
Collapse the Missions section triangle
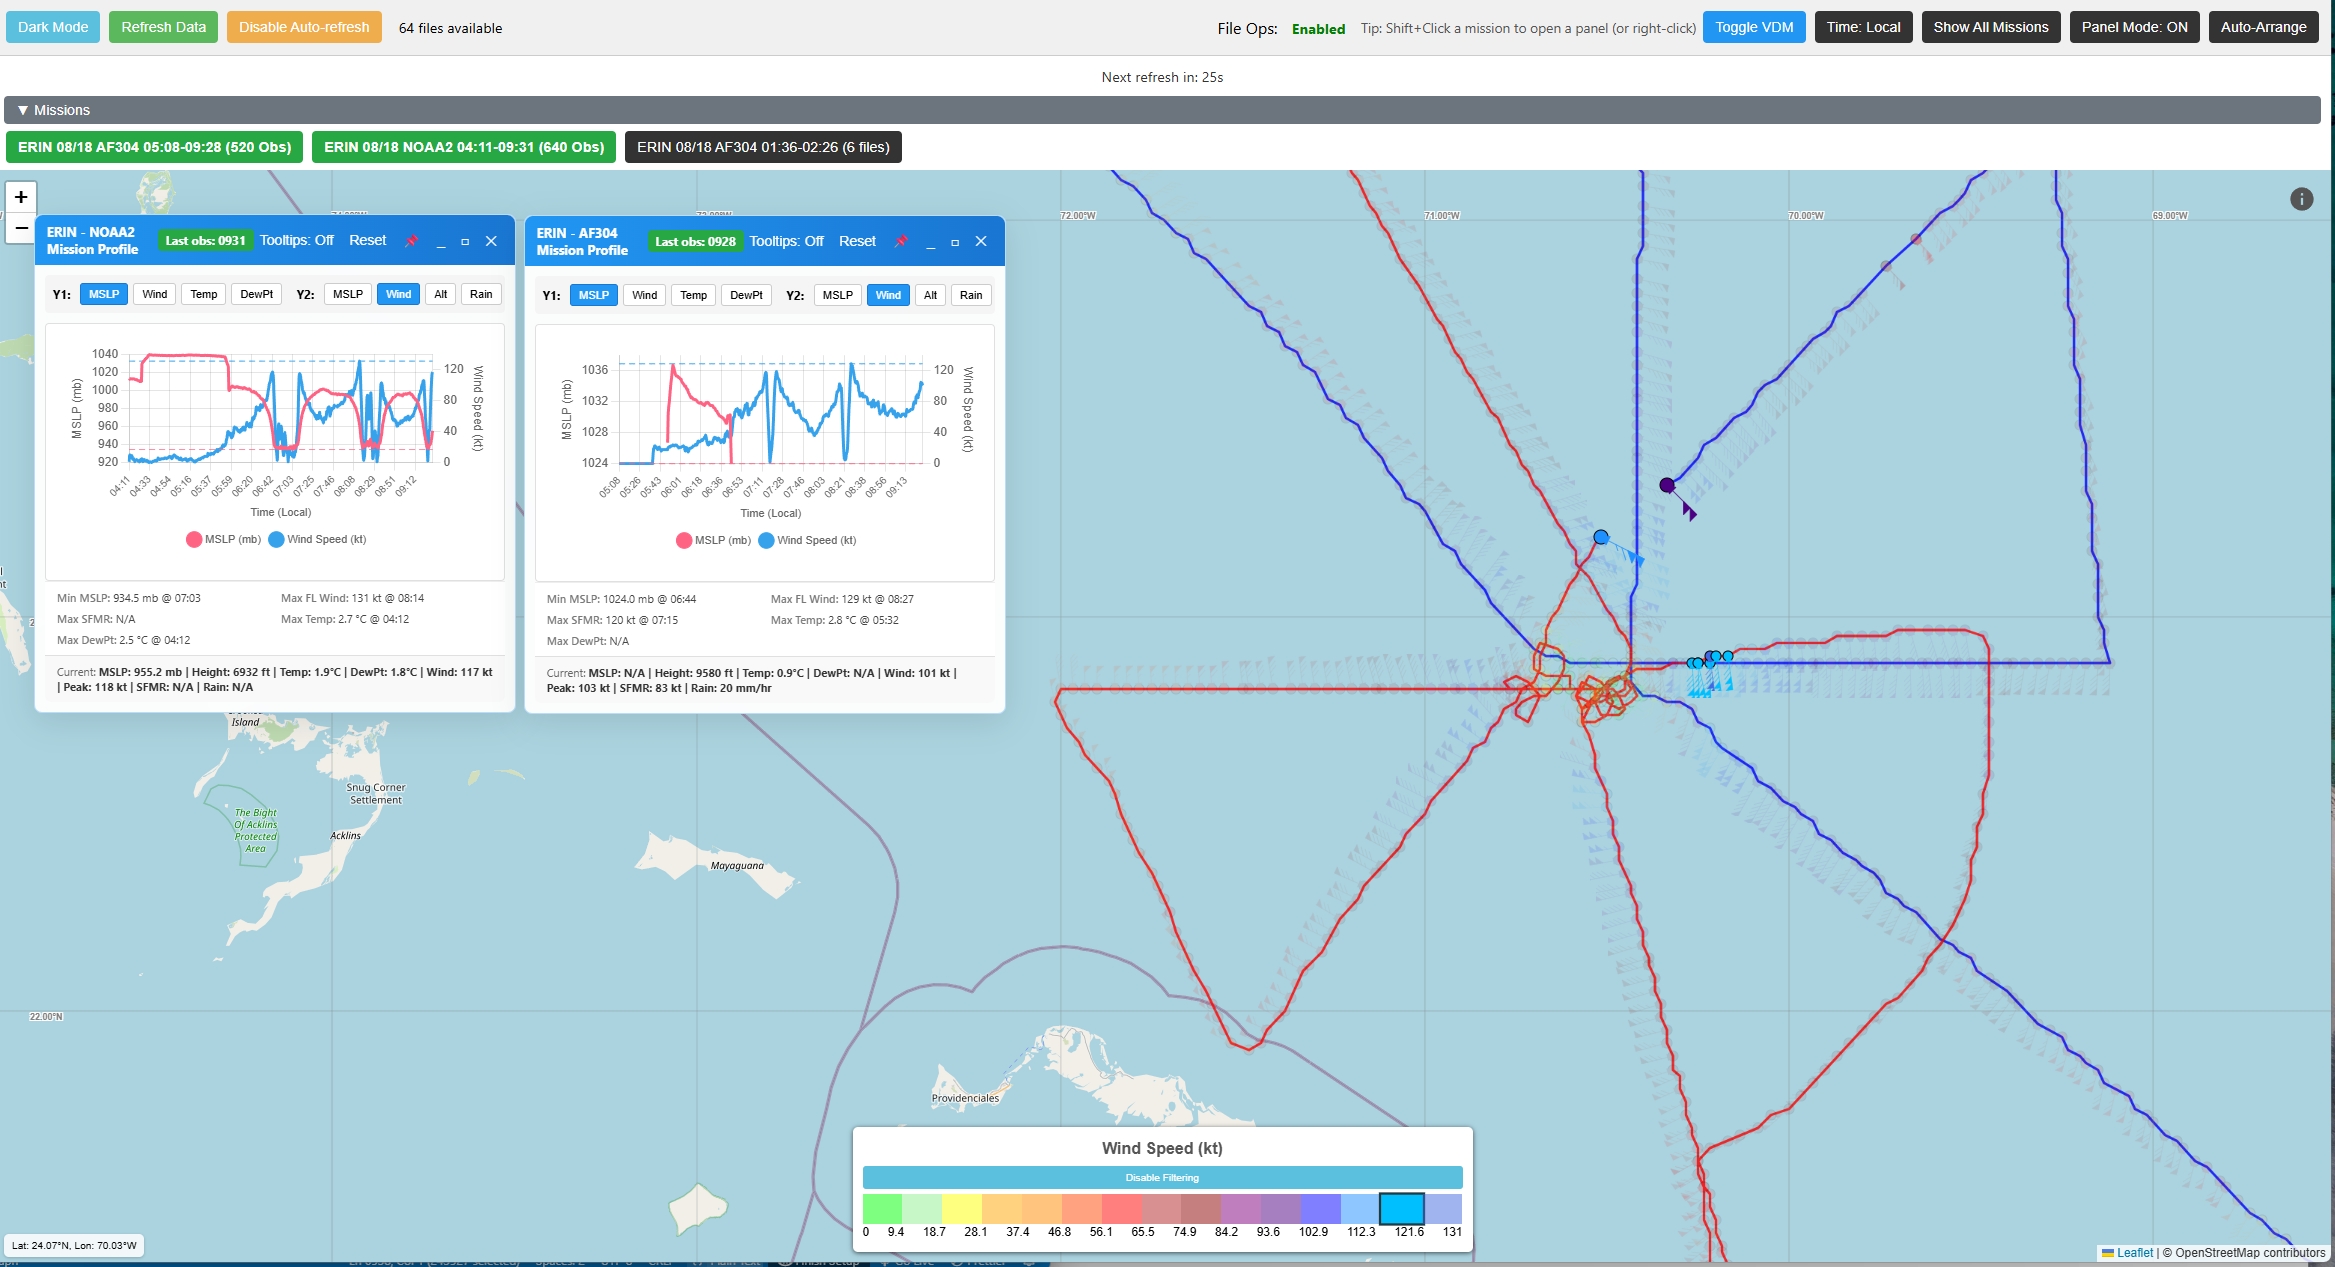pyautogui.click(x=22, y=110)
